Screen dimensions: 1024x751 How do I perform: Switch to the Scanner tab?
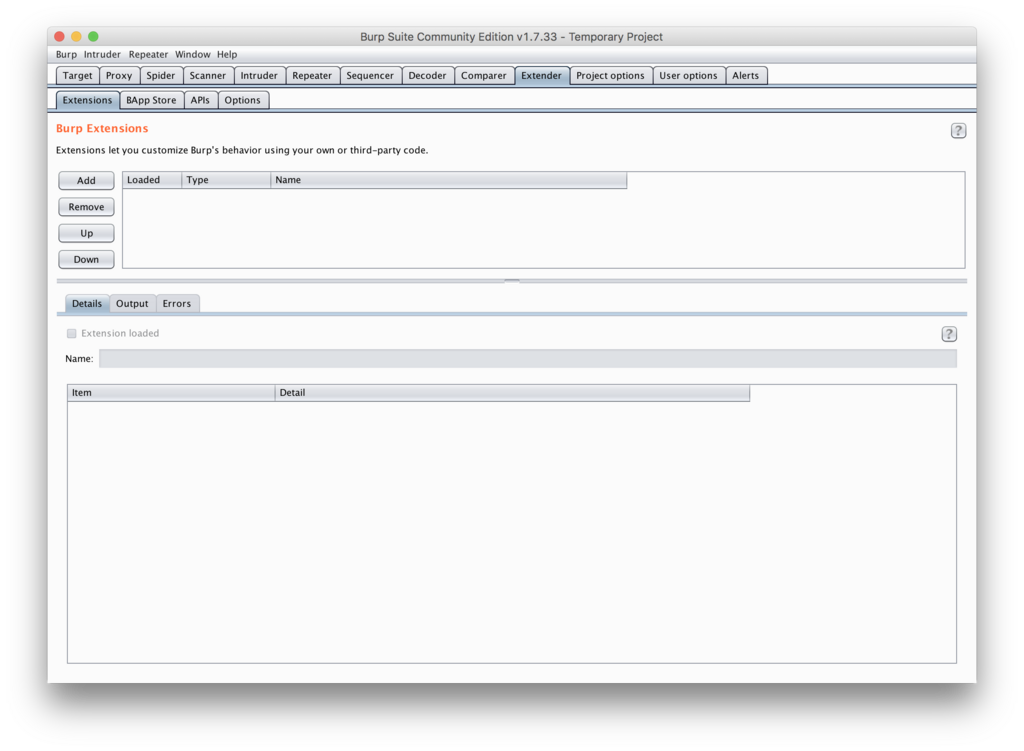pyautogui.click(x=208, y=76)
